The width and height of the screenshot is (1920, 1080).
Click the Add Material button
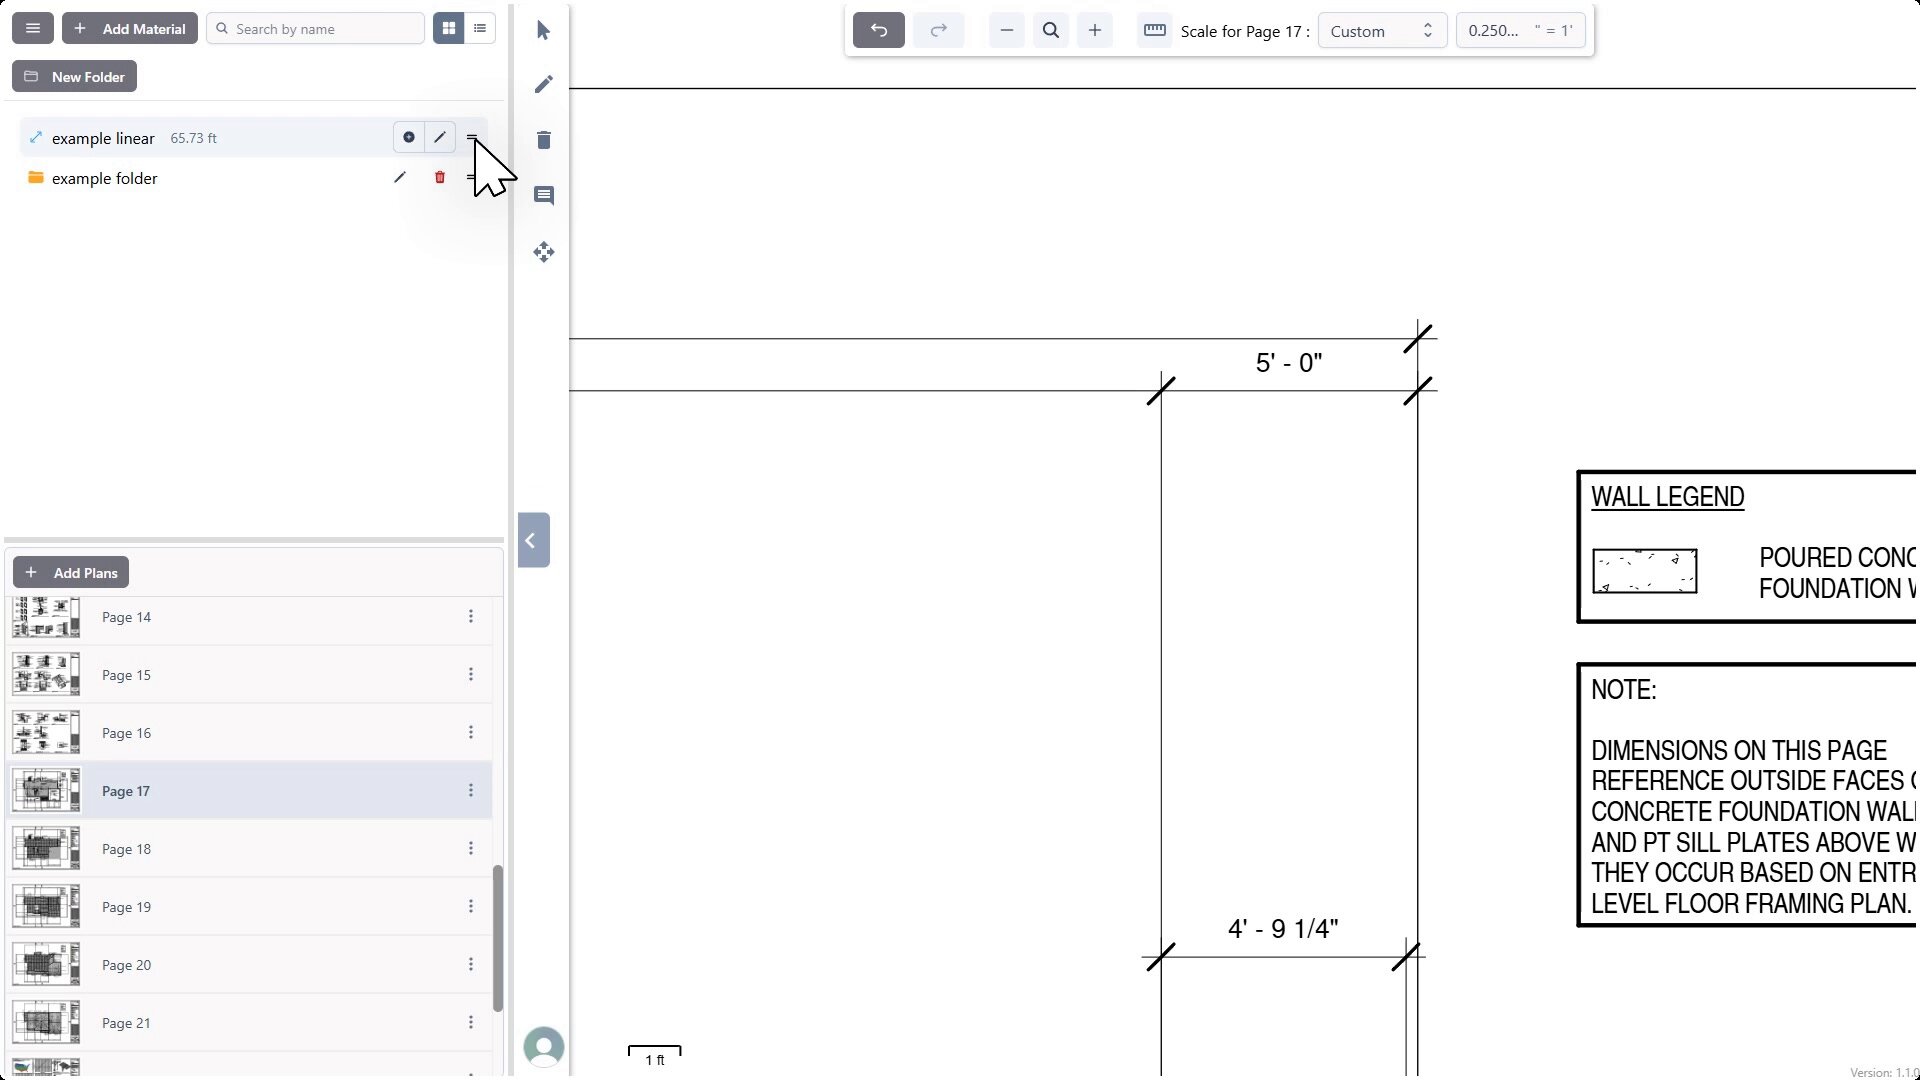pyautogui.click(x=130, y=29)
